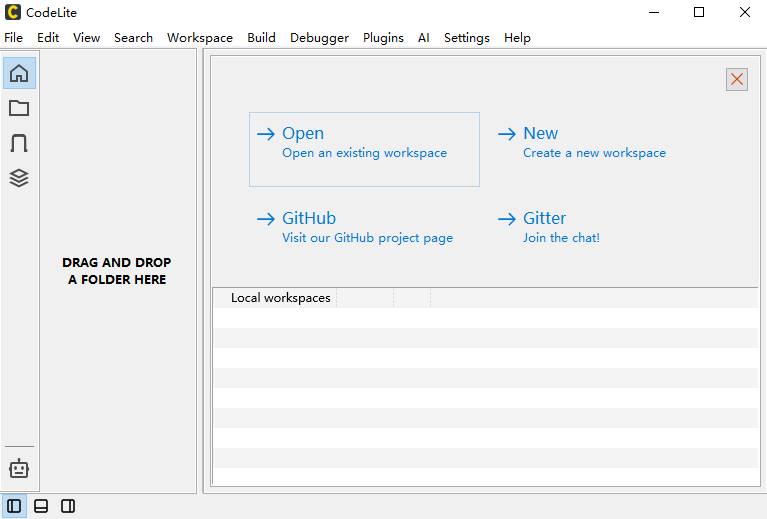Close the welcome page with red X
Viewport: 767px width, 519px height.
pos(737,79)
